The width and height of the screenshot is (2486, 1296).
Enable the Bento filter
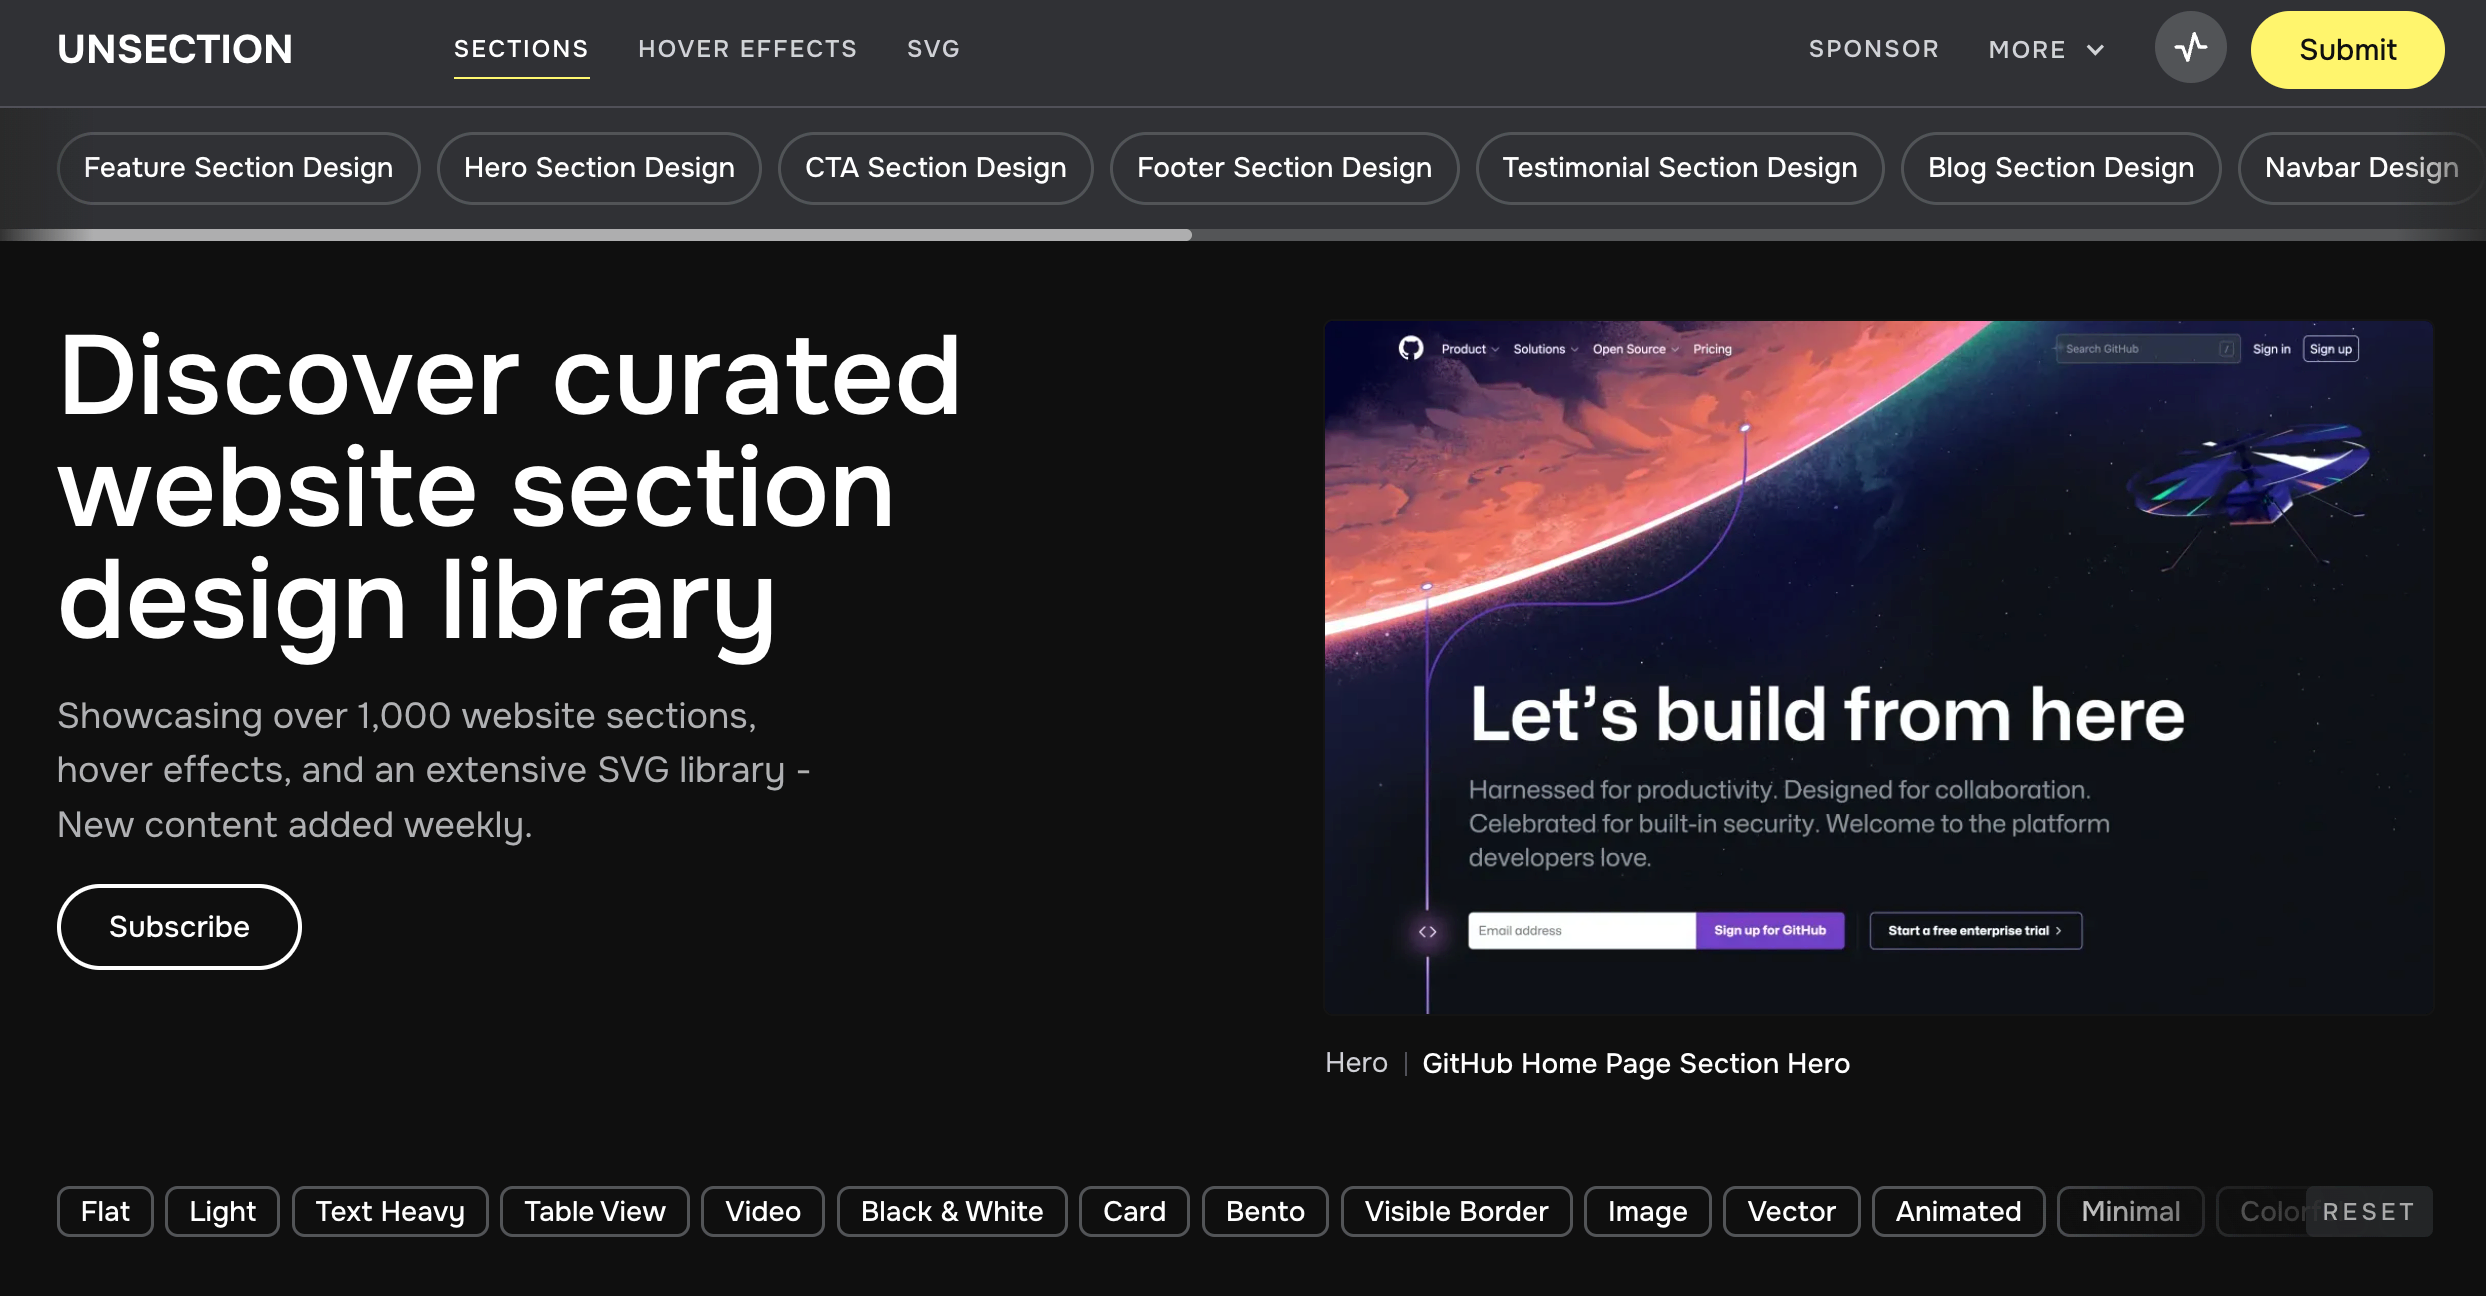click(1263, 1211)
